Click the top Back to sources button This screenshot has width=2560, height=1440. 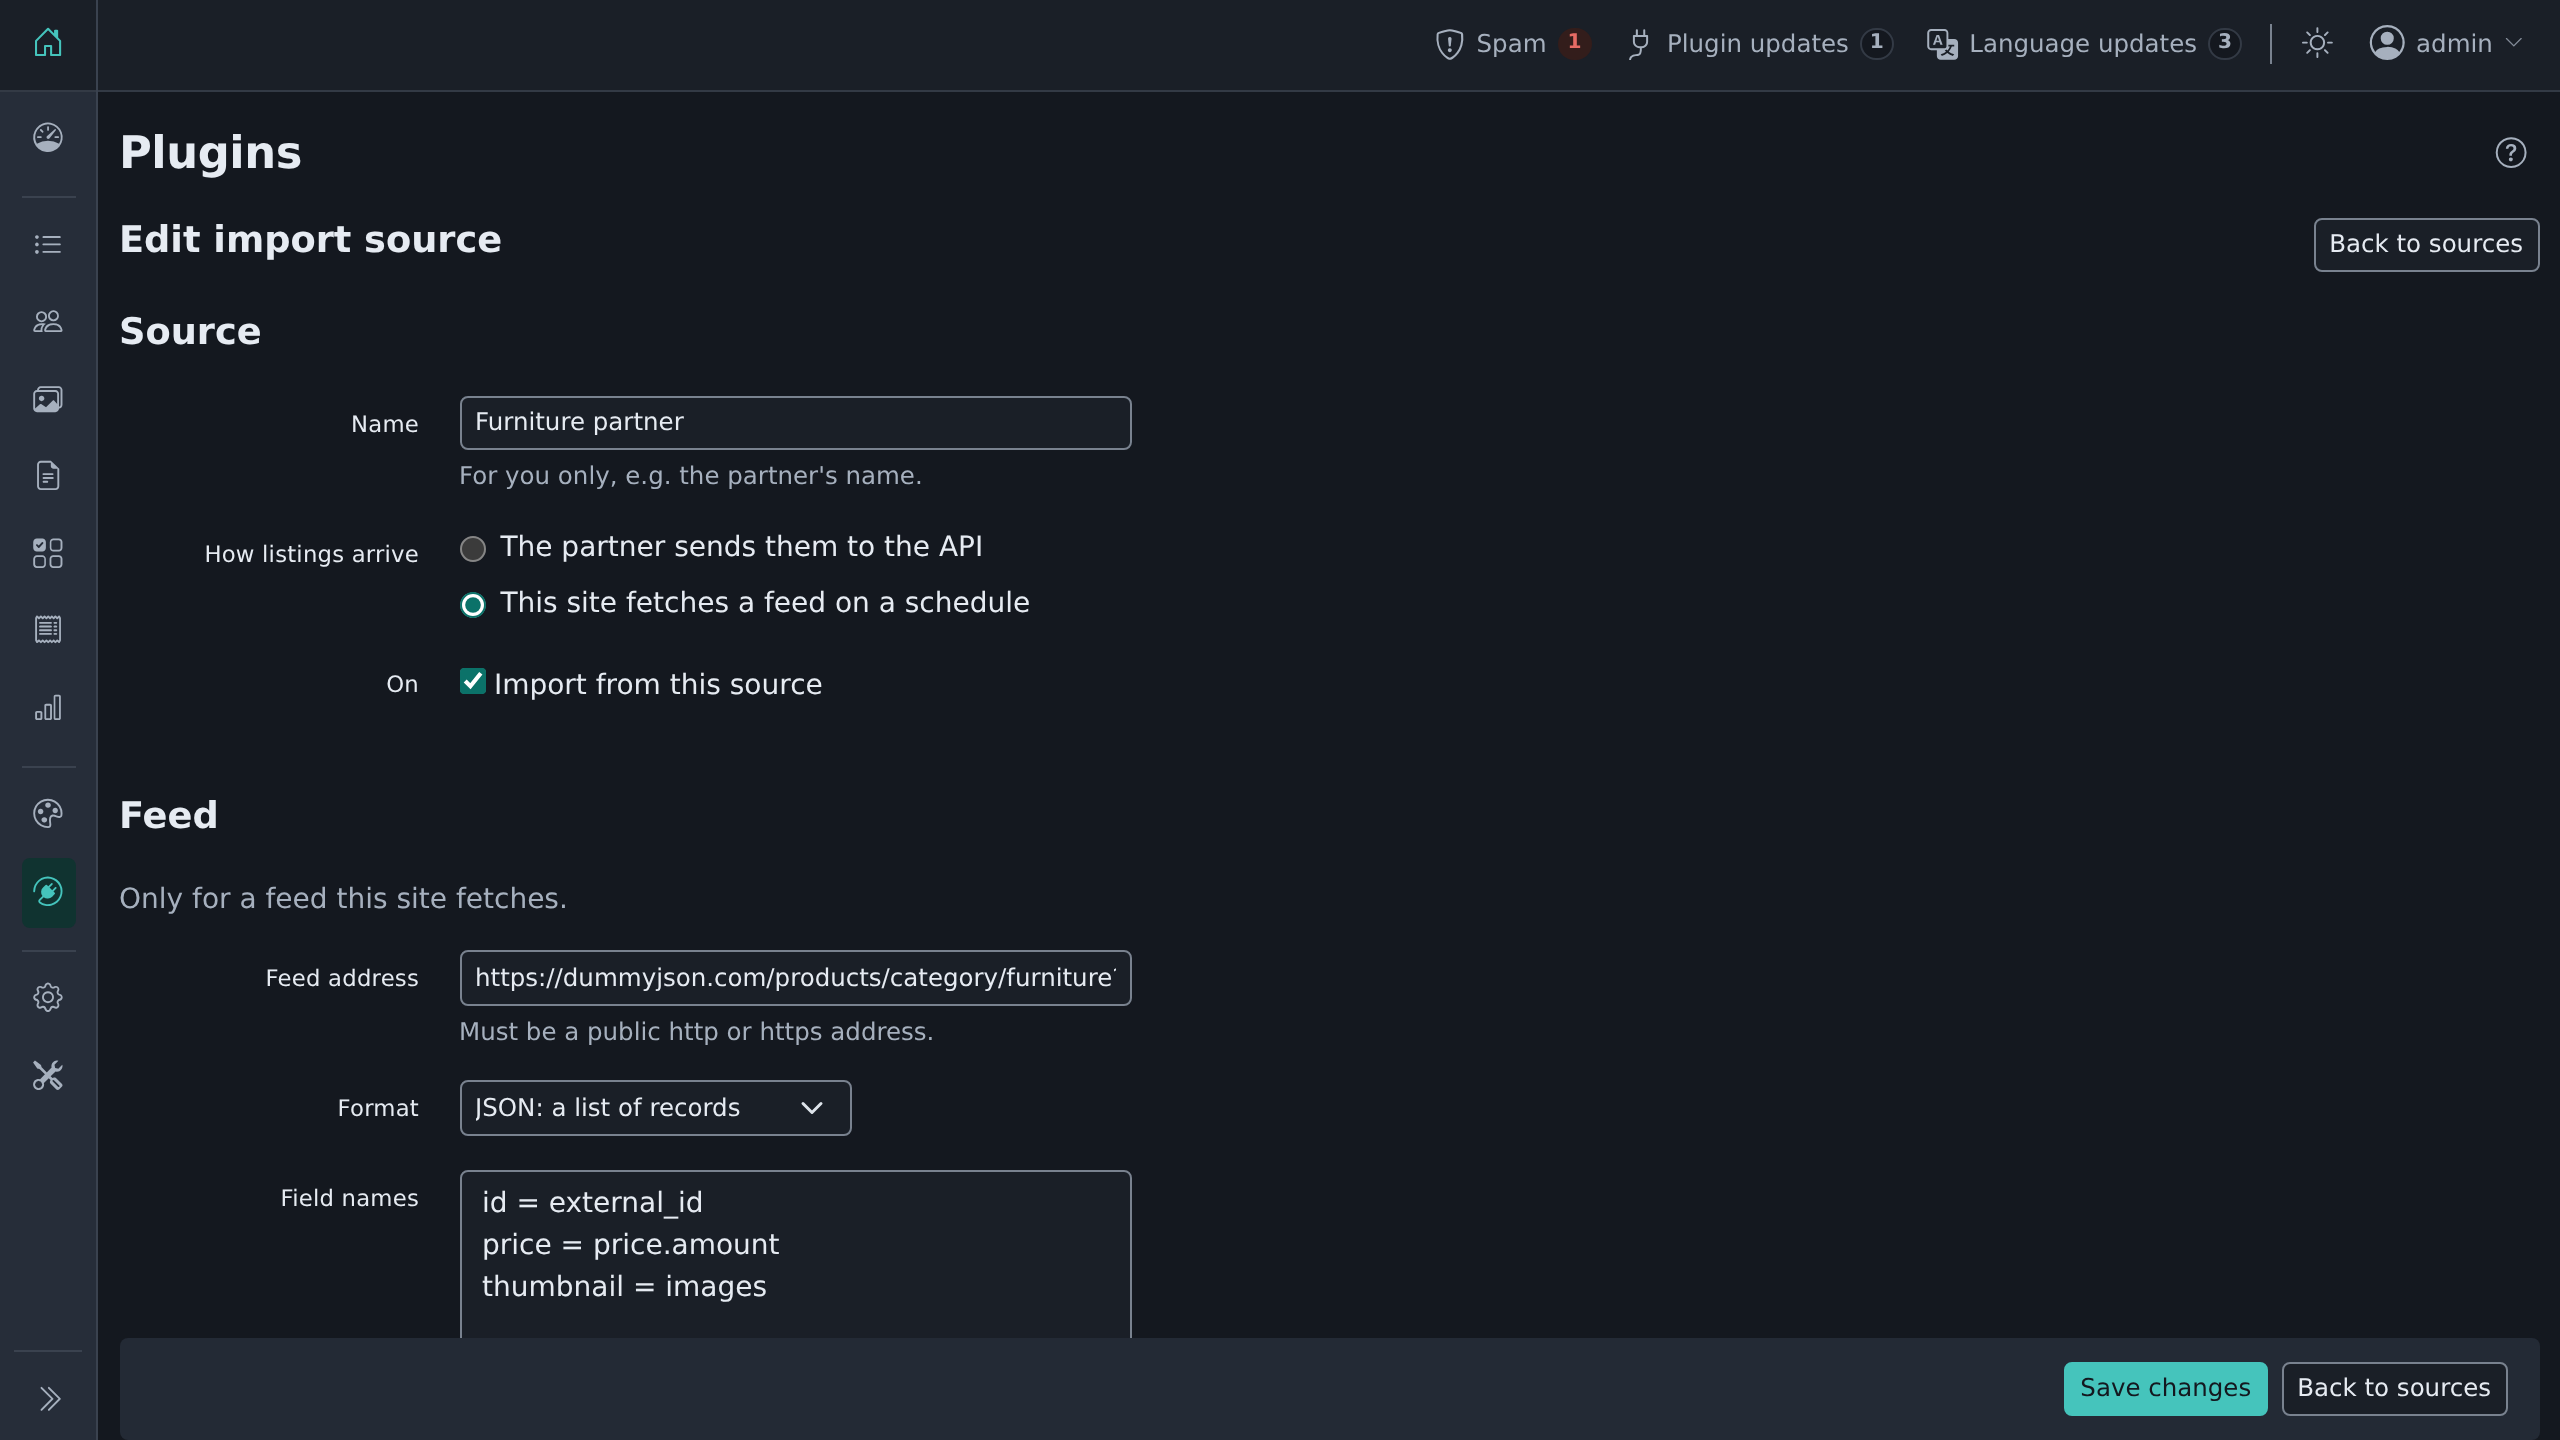2426,244
